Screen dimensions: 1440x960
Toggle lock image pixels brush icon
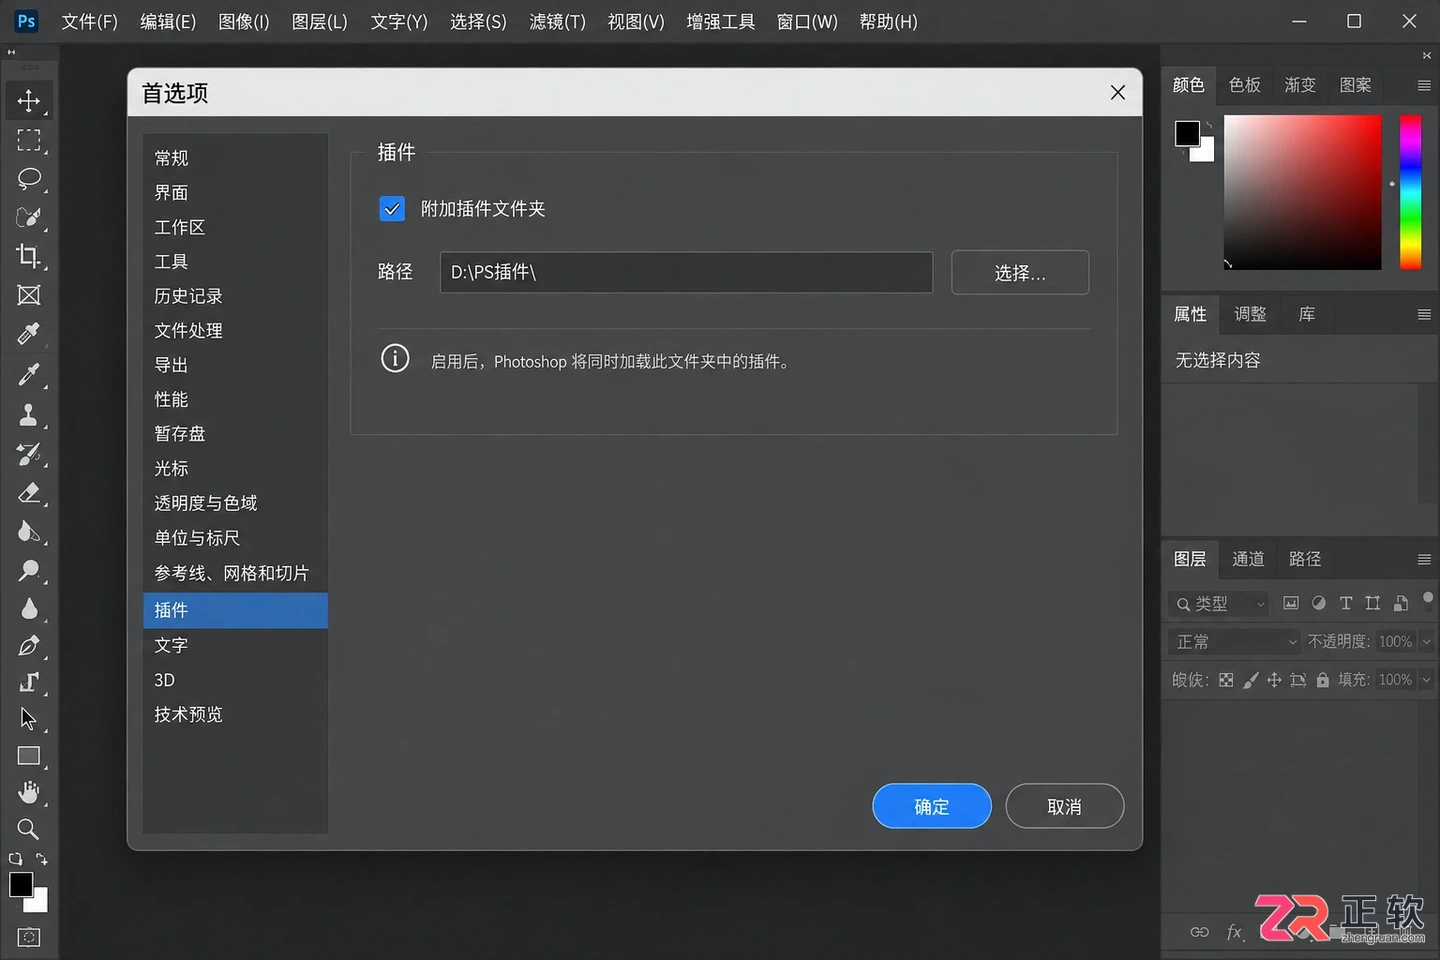pyautogui.click(x=1250, y=680)
